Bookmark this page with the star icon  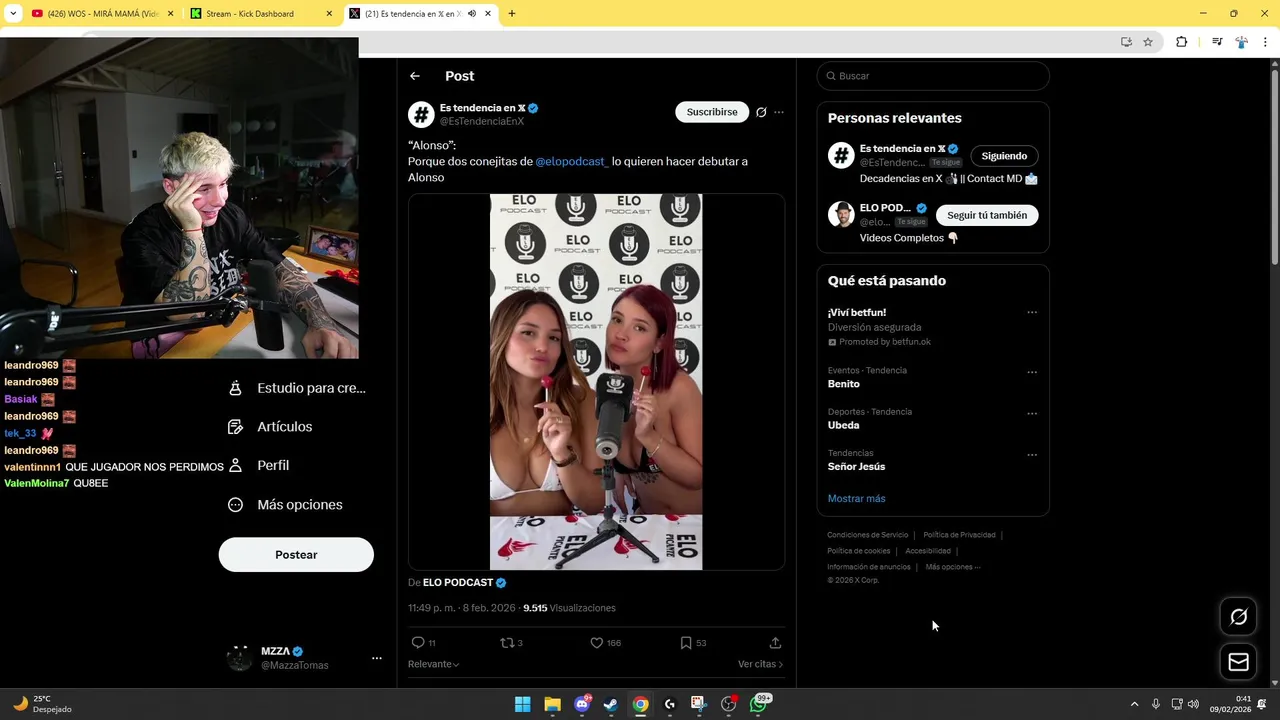point(1148,42)
